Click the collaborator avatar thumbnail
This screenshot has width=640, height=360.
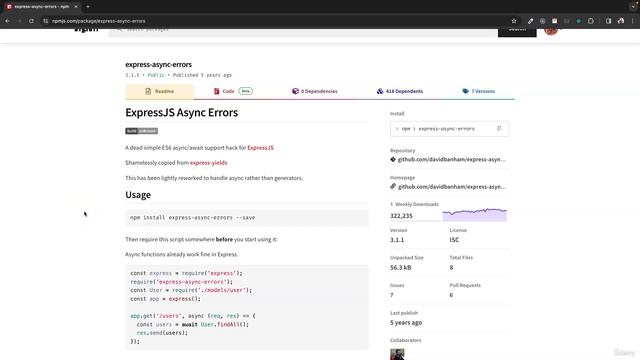[397, 354]
